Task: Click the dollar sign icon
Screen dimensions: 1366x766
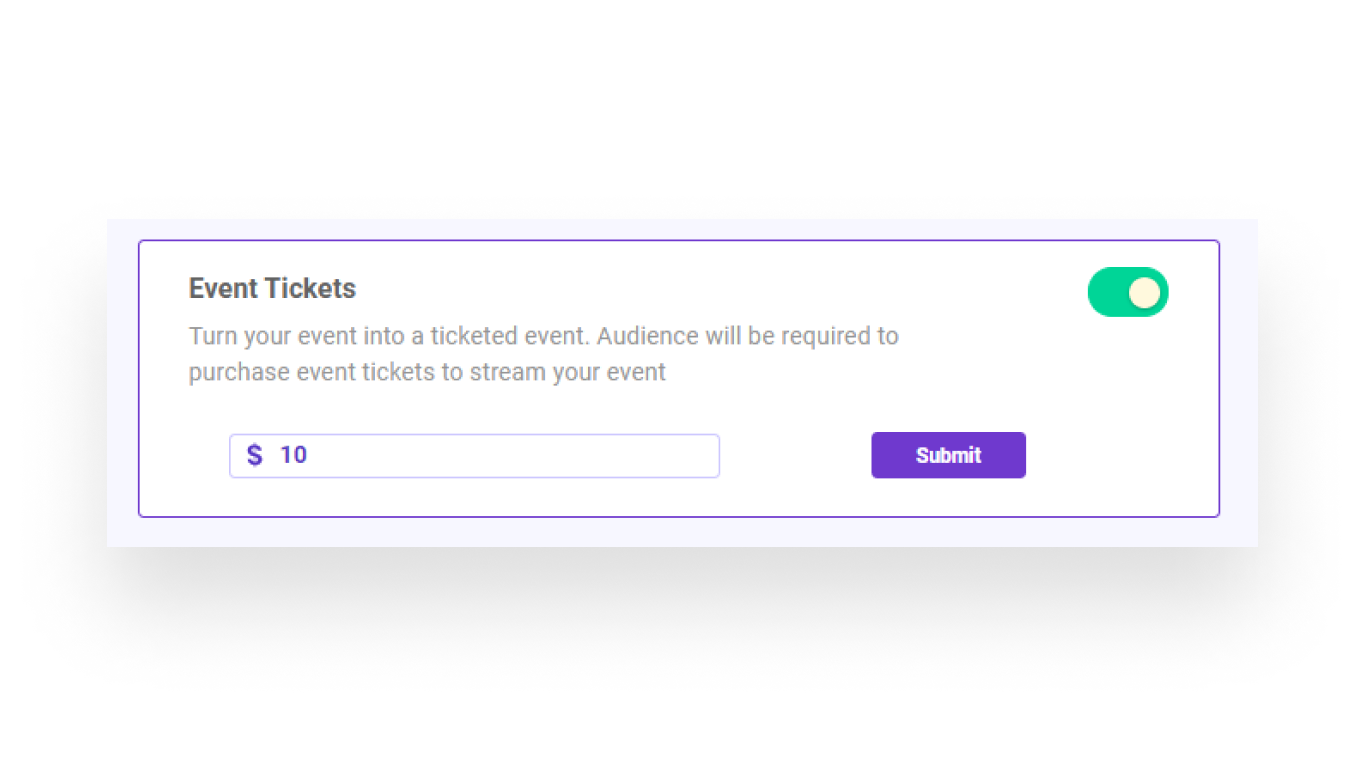Action: point(254,456)
